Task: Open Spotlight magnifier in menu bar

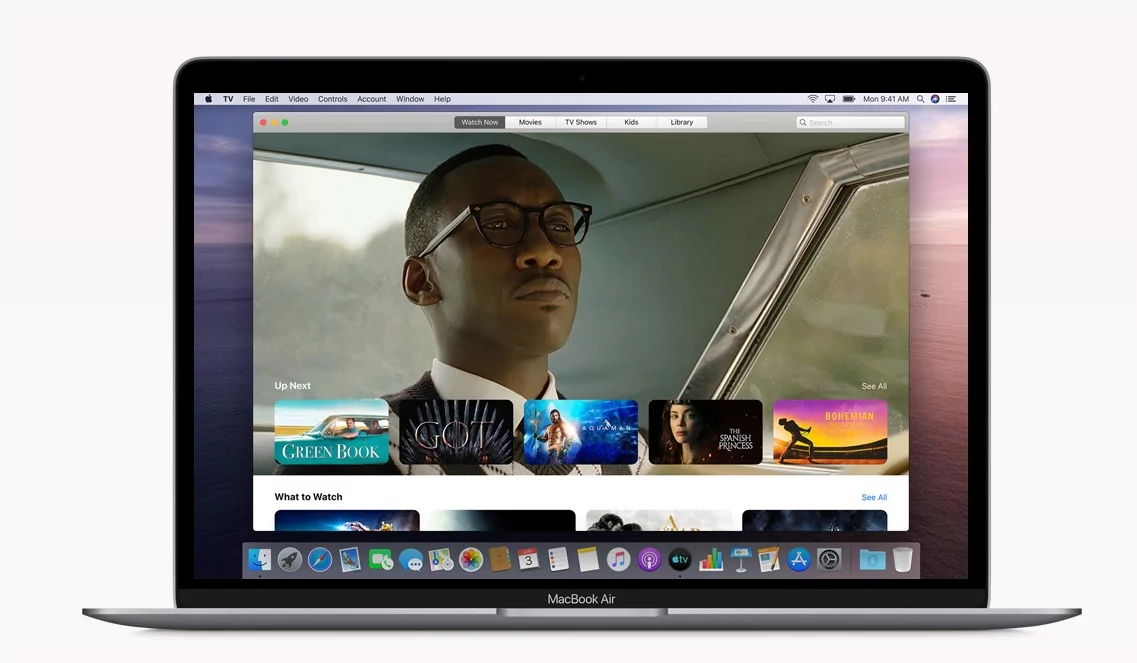Action: pyautogui.click(x=920, y=99)
